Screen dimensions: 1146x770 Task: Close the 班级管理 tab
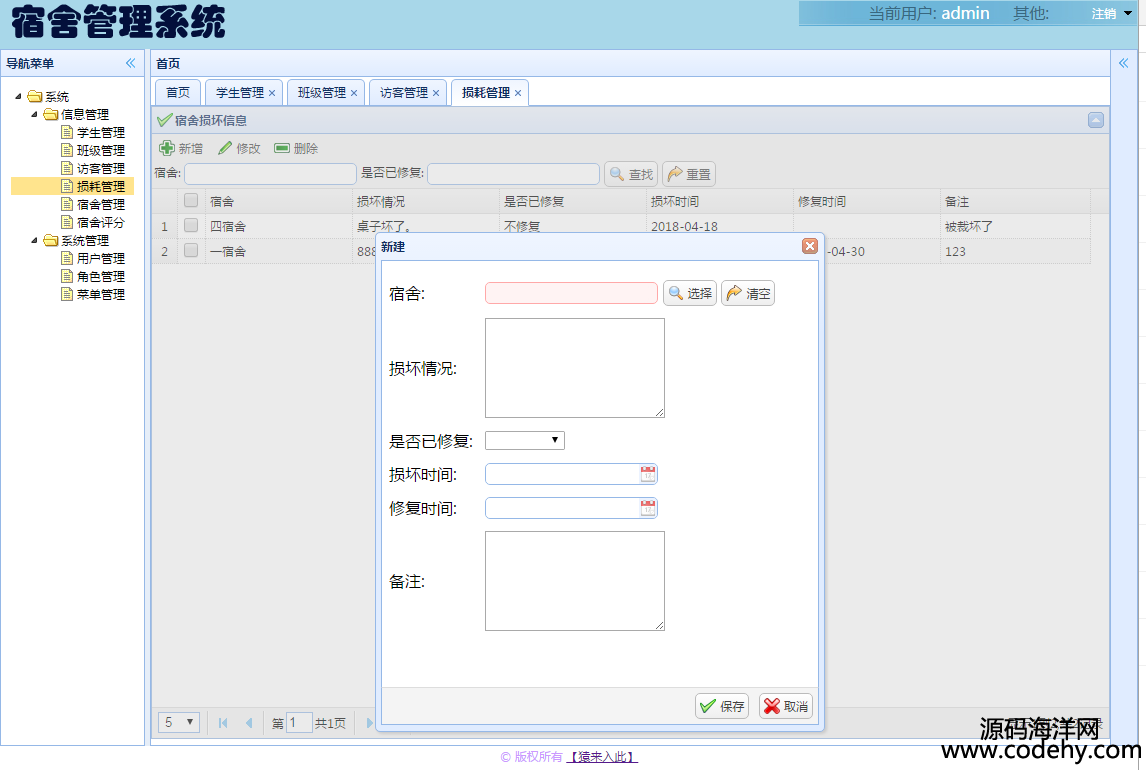354,93
